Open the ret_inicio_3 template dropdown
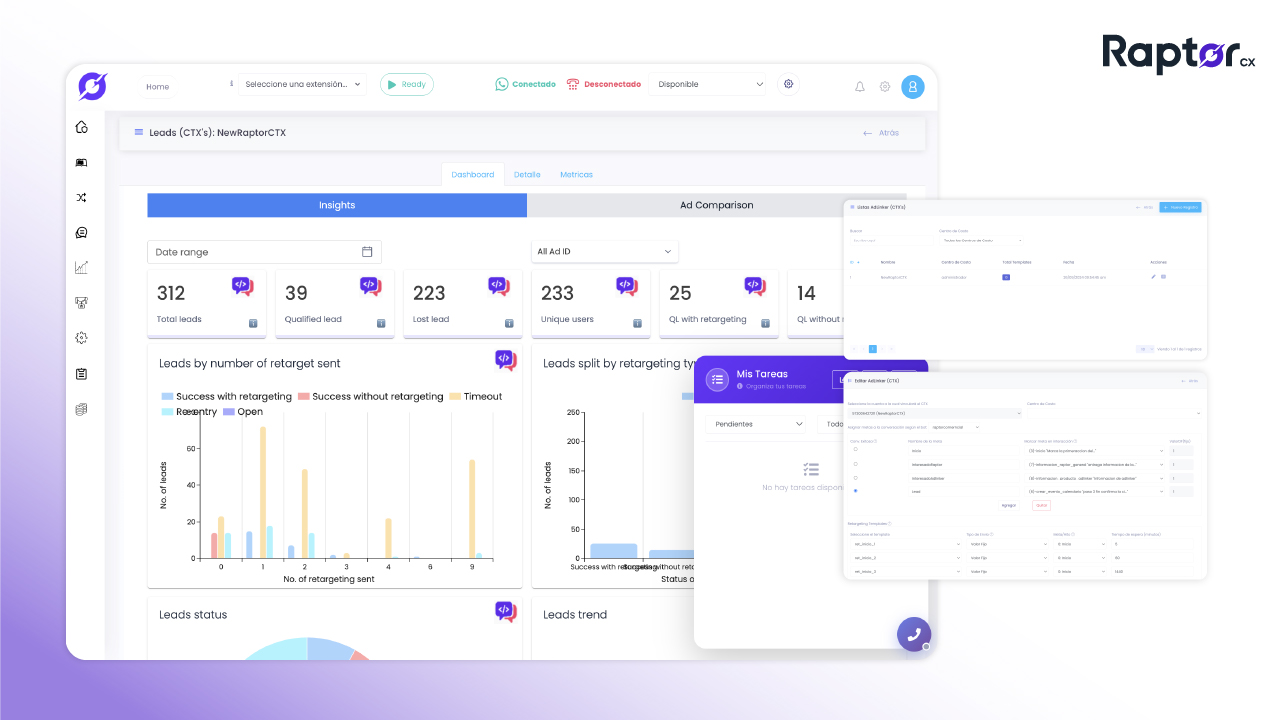 point(904,571)
